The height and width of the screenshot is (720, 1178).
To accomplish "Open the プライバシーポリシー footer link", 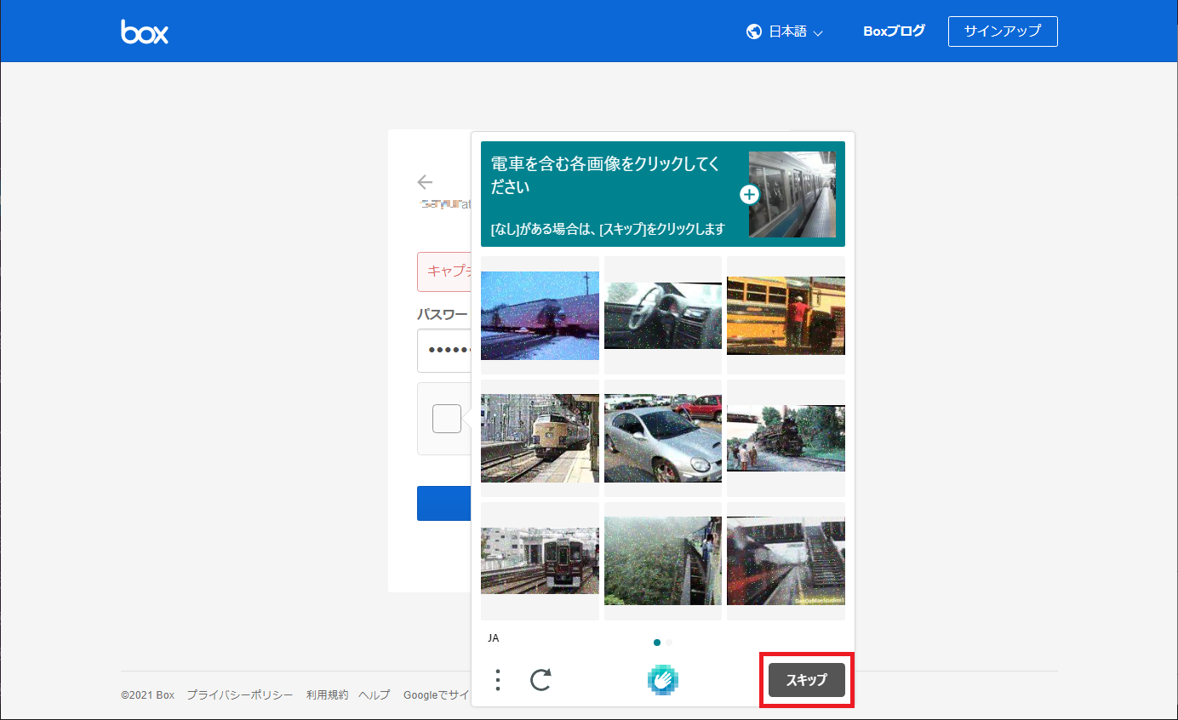I will 240,695.
